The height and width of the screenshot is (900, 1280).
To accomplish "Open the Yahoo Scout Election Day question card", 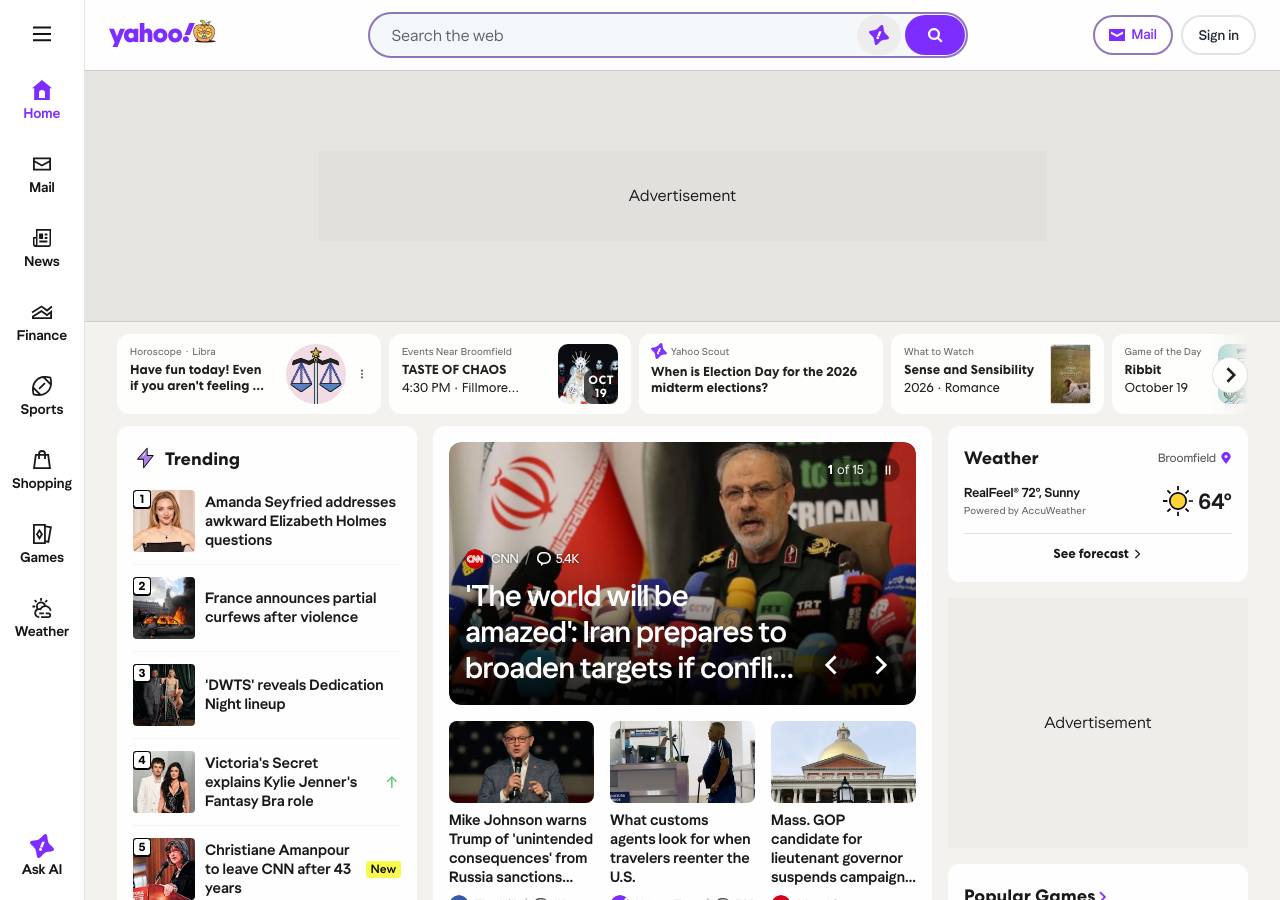I will click(761, 374).
